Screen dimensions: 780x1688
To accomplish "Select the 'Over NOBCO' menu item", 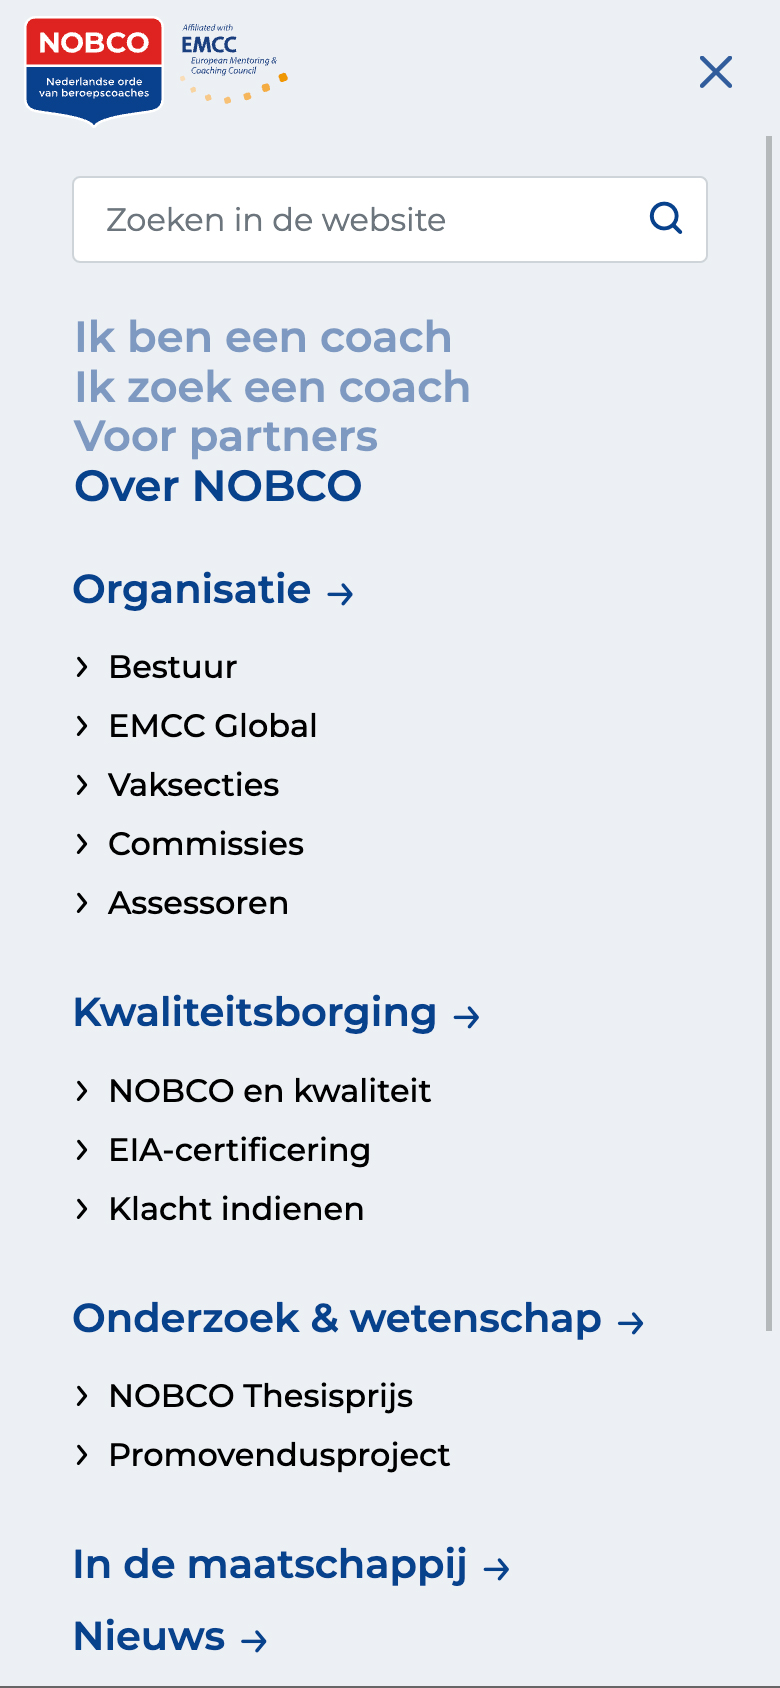I will (x=218, y=487).
